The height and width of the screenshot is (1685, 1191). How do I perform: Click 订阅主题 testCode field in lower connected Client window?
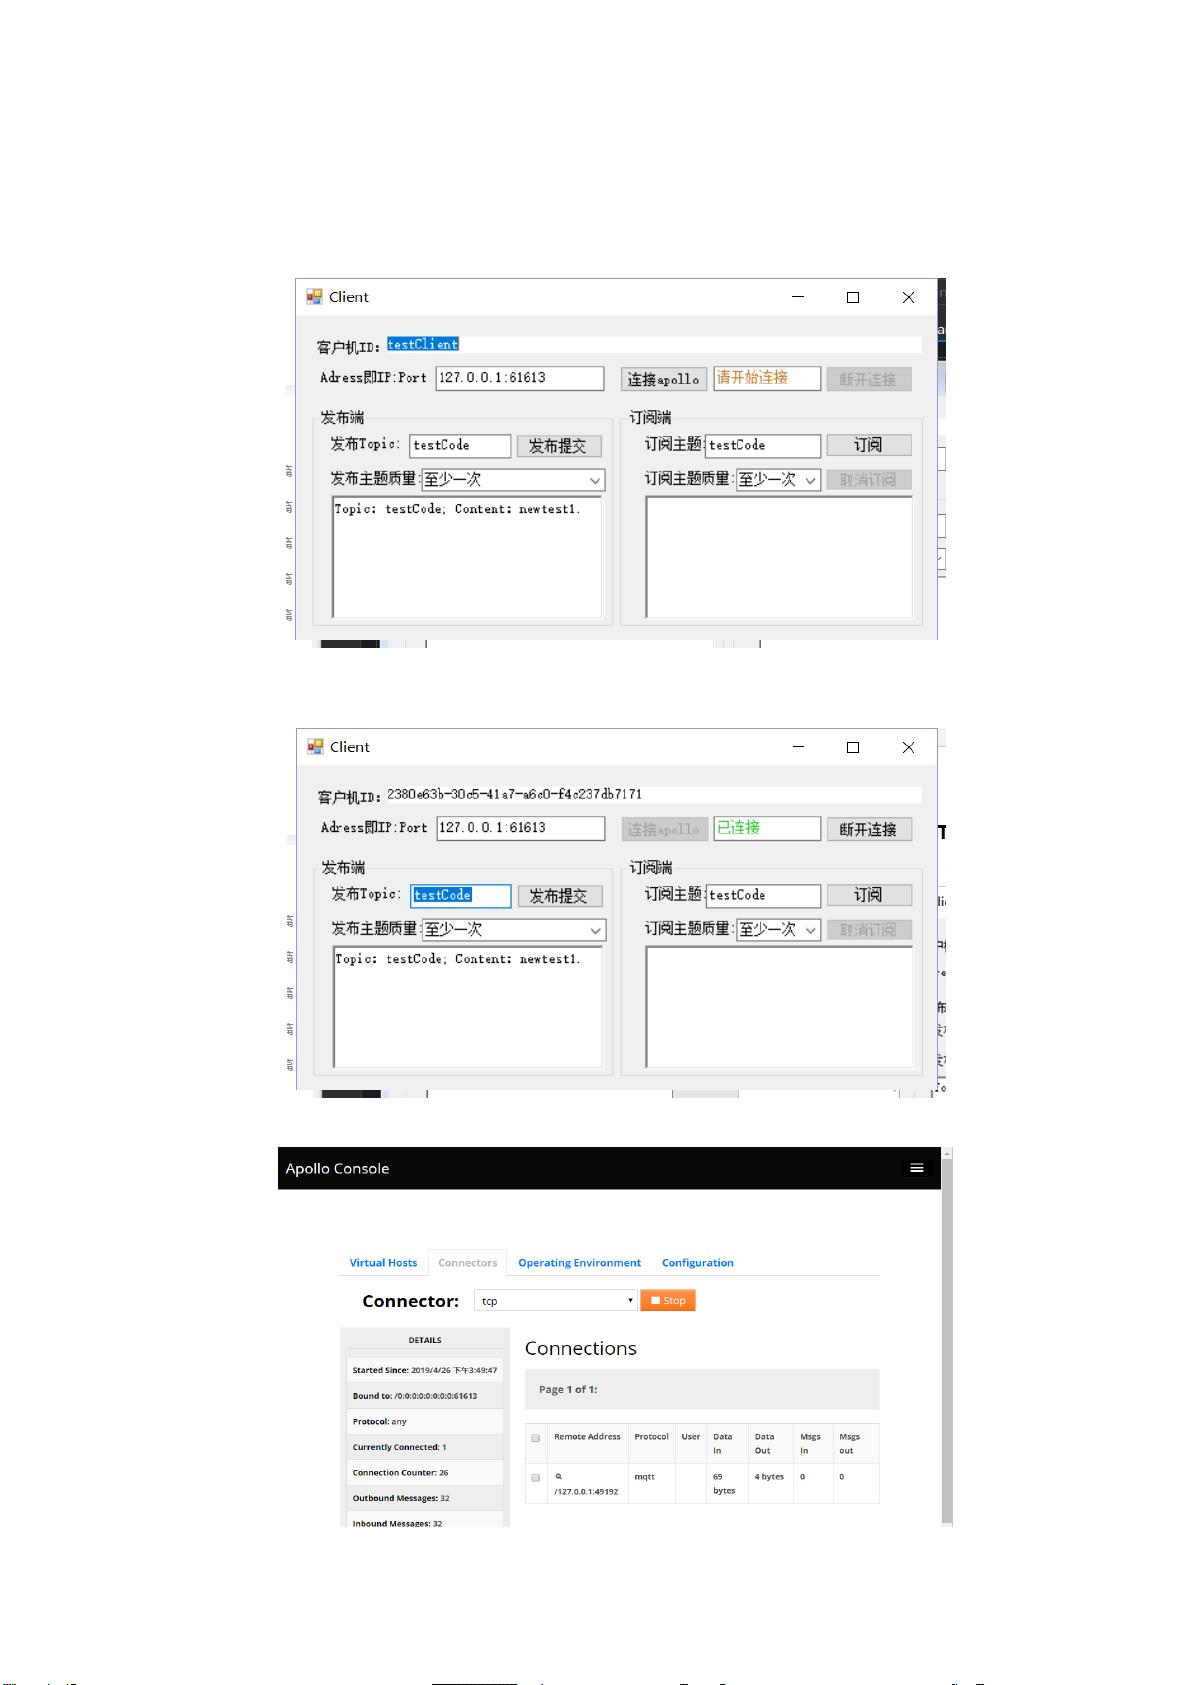[x=763, y=896]
